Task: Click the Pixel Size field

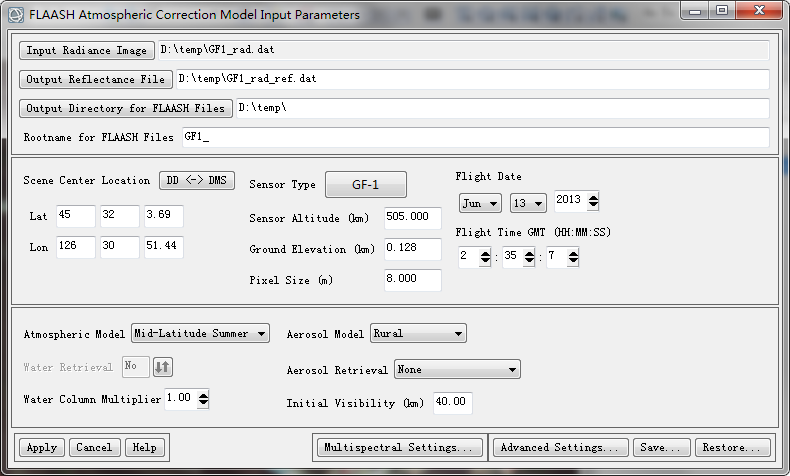Action: [x=413, y=280]
